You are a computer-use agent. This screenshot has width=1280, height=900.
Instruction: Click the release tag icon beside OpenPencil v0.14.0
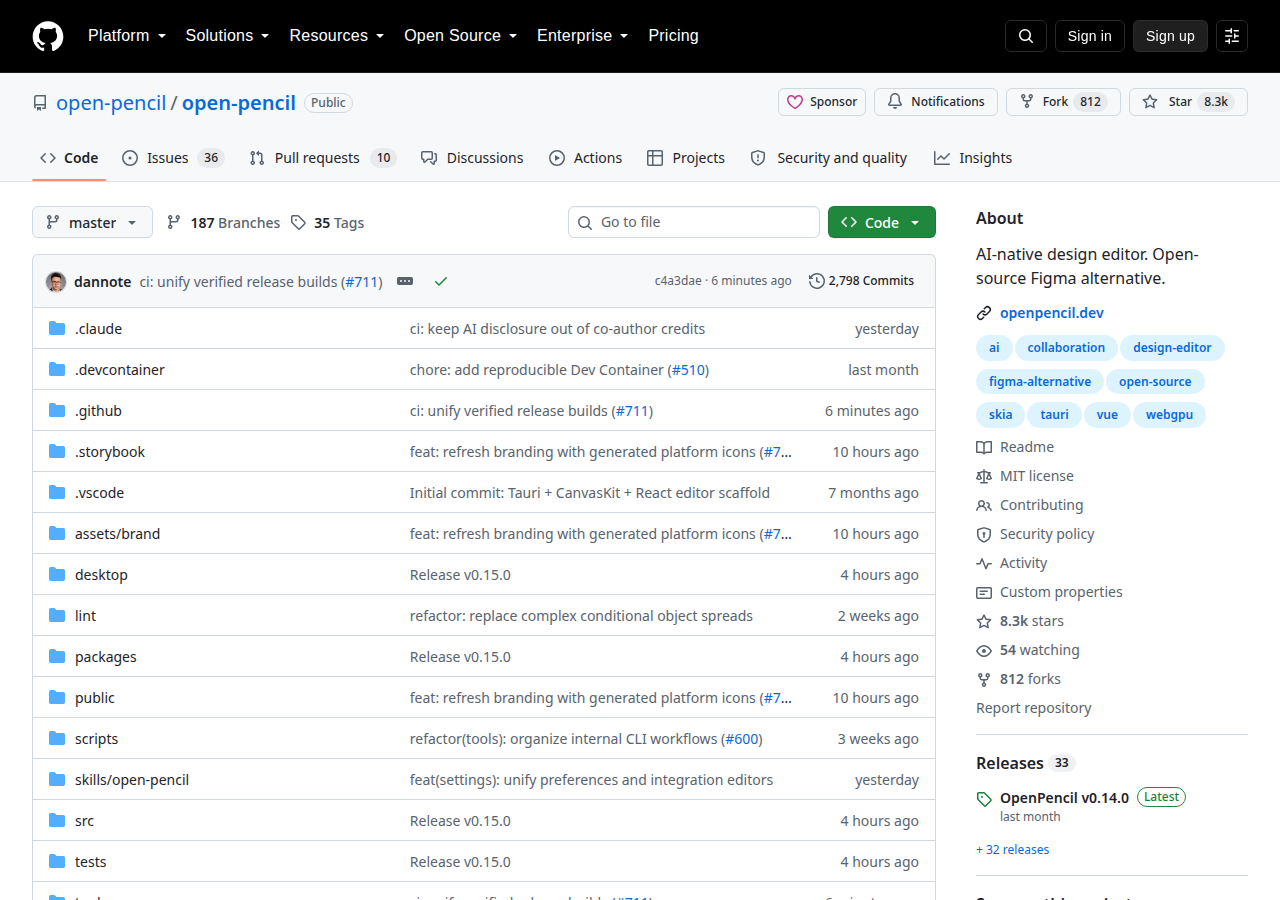(x=984, y=799)
